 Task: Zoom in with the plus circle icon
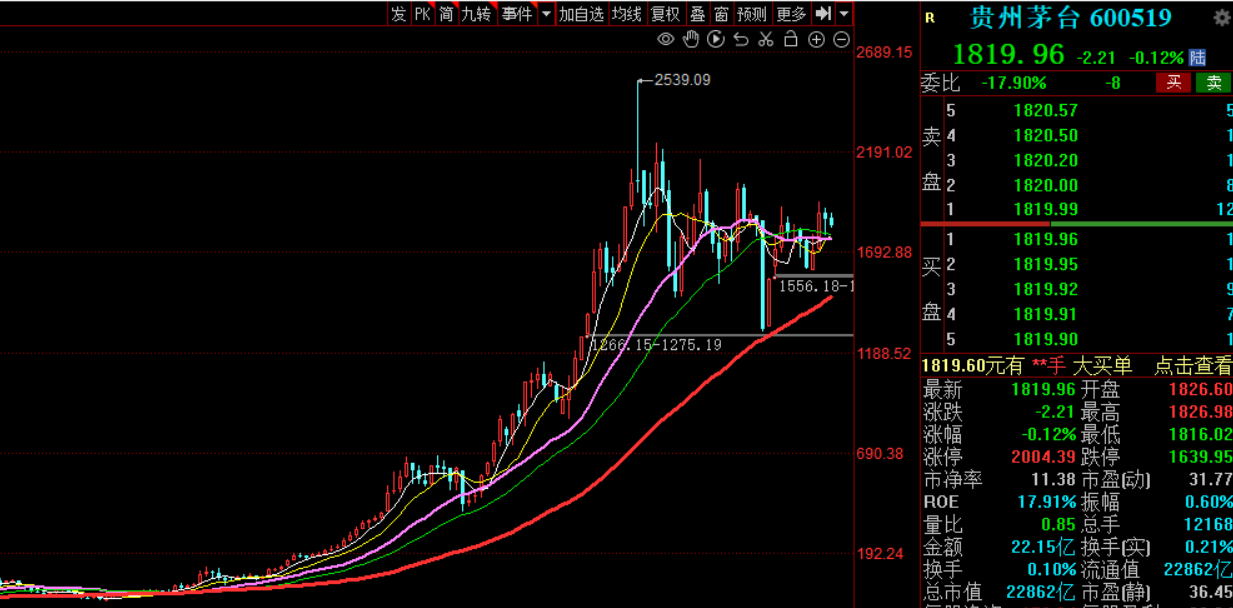tap(816, 39)
